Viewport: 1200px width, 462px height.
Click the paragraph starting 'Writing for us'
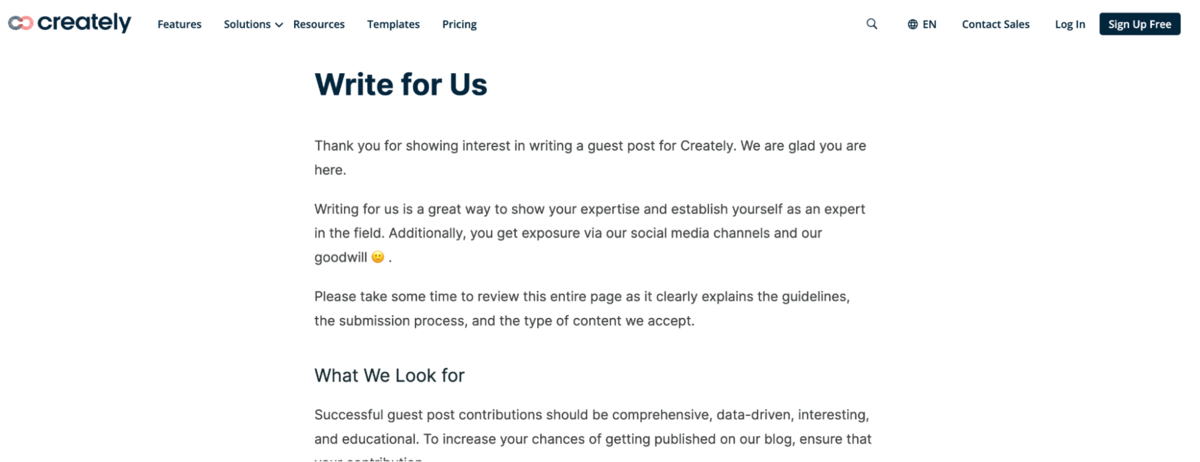pyautogui.click(x=590, y=233)
